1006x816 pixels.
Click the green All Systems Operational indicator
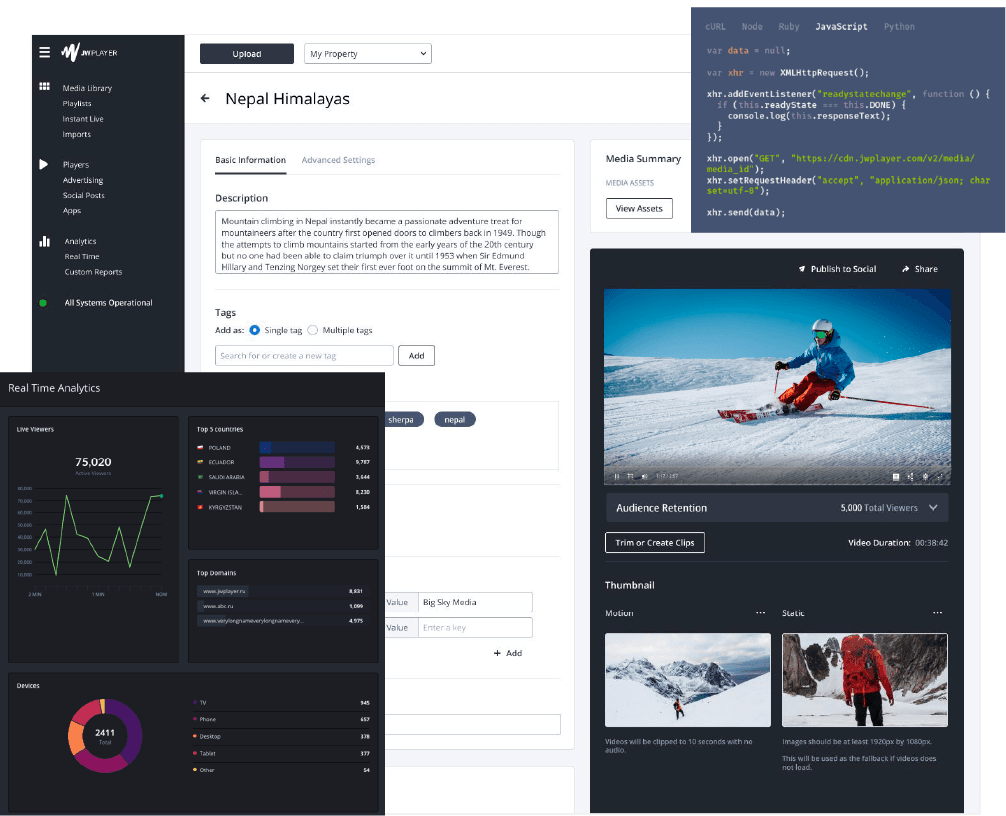click(x=43, y=303)
